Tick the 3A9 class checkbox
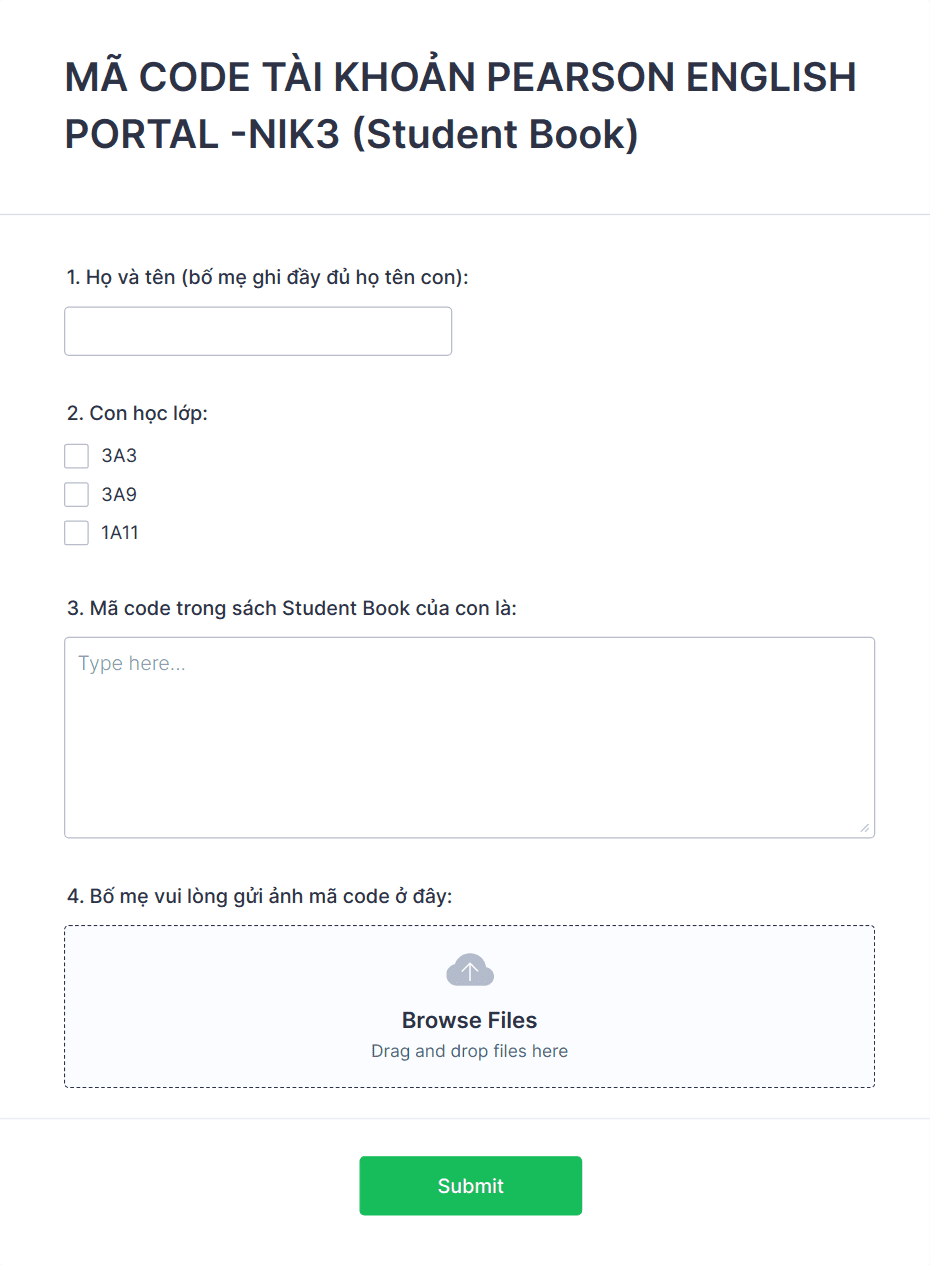 77,494
